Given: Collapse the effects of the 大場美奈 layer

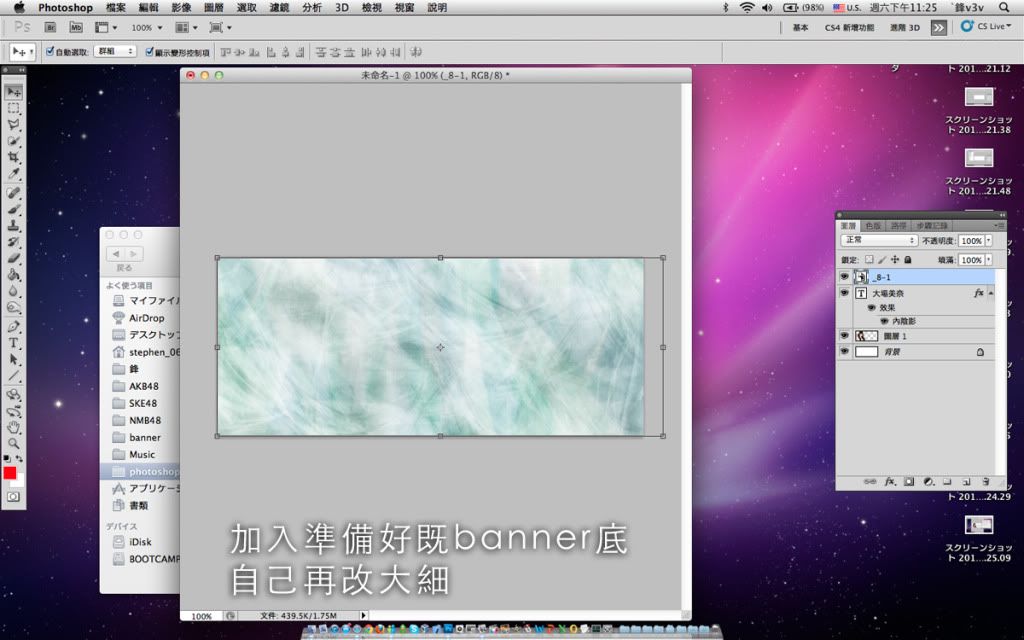Looking at the screenshot, I should pyautogui.click(x=991, y=294).
